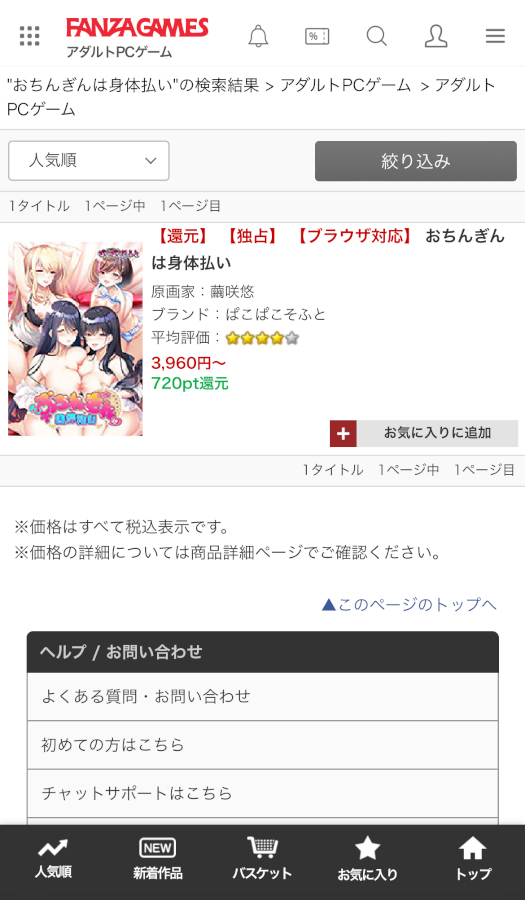Go to トップ home tab

point(473,859)
